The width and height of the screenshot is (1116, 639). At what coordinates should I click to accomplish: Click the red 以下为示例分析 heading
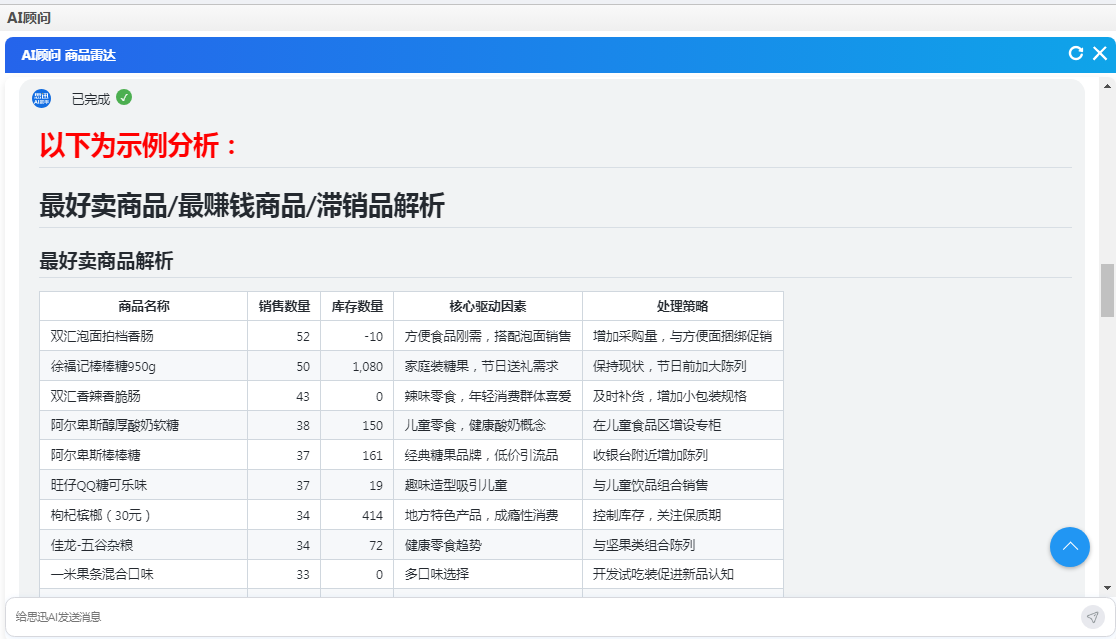click(138, 145)
